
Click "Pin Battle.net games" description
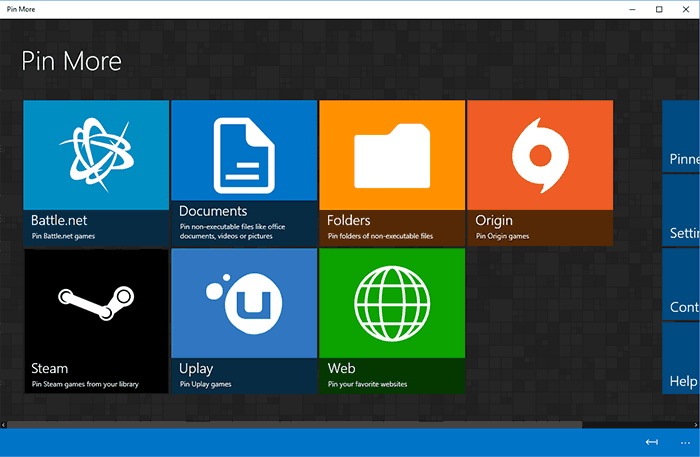point(63,236)
